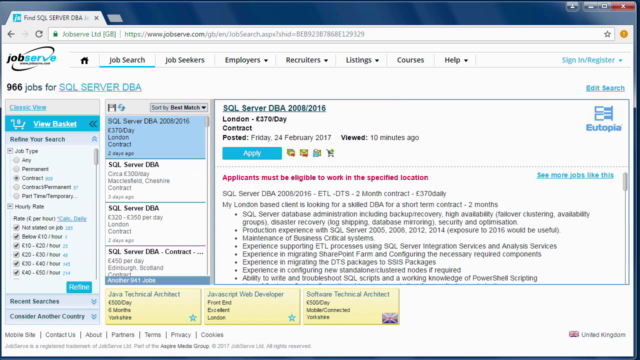The height and width of the screenshot is (360, 640).
Task: Reload the page in the browser
Action: pyautogui.click(x=39, y=34)
